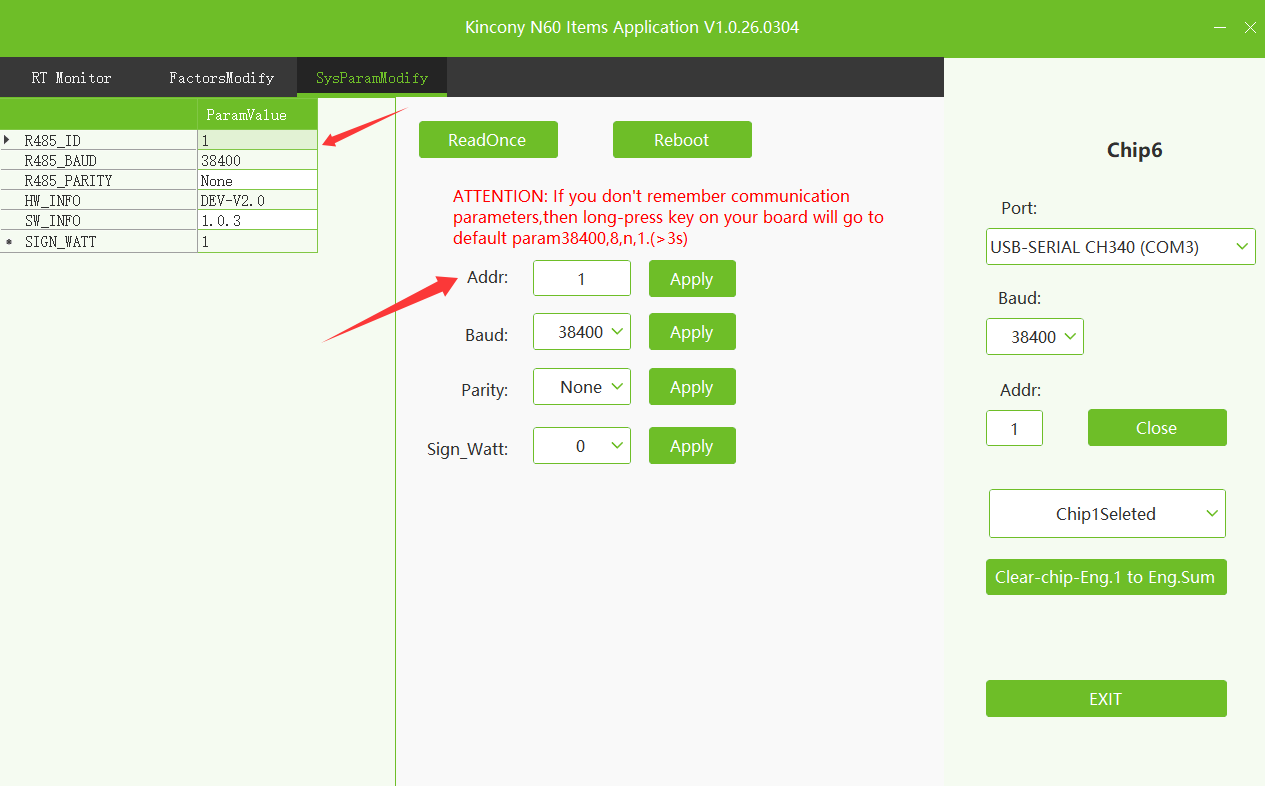Image resolution: width=1265 pixels, height=786 pixels.
Task: Open the Chip1Seleted dropdown
Action: click(1106, 514)
